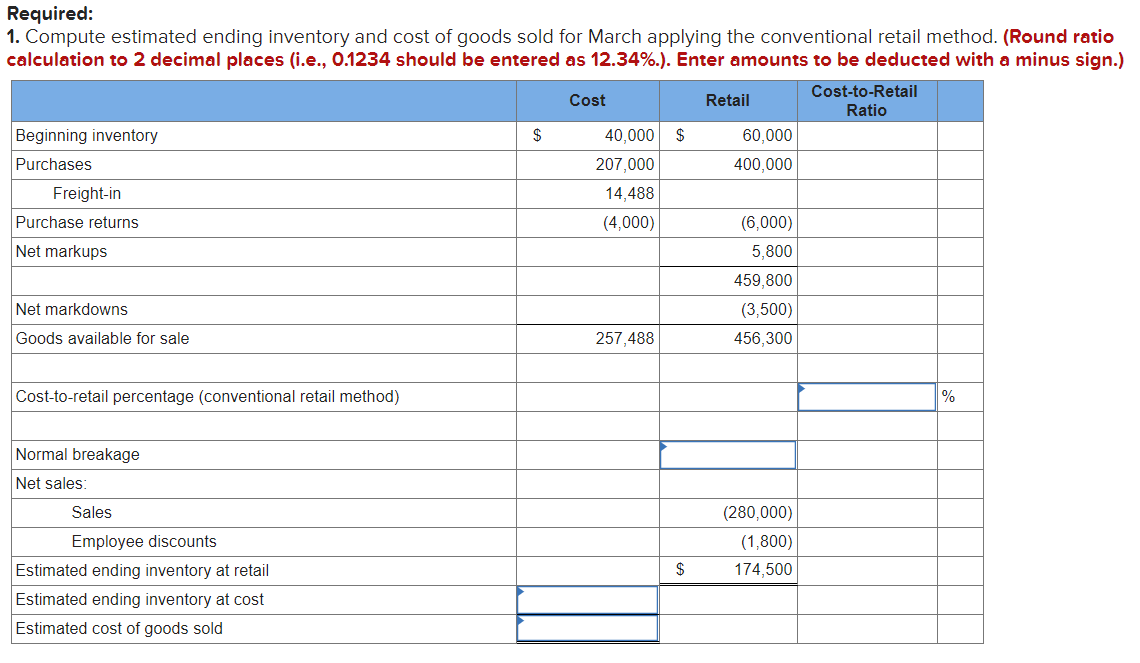This screenshot has height=663, width=1140.
Task: Select the Net sales: label
Action: [x=51, y=483]
